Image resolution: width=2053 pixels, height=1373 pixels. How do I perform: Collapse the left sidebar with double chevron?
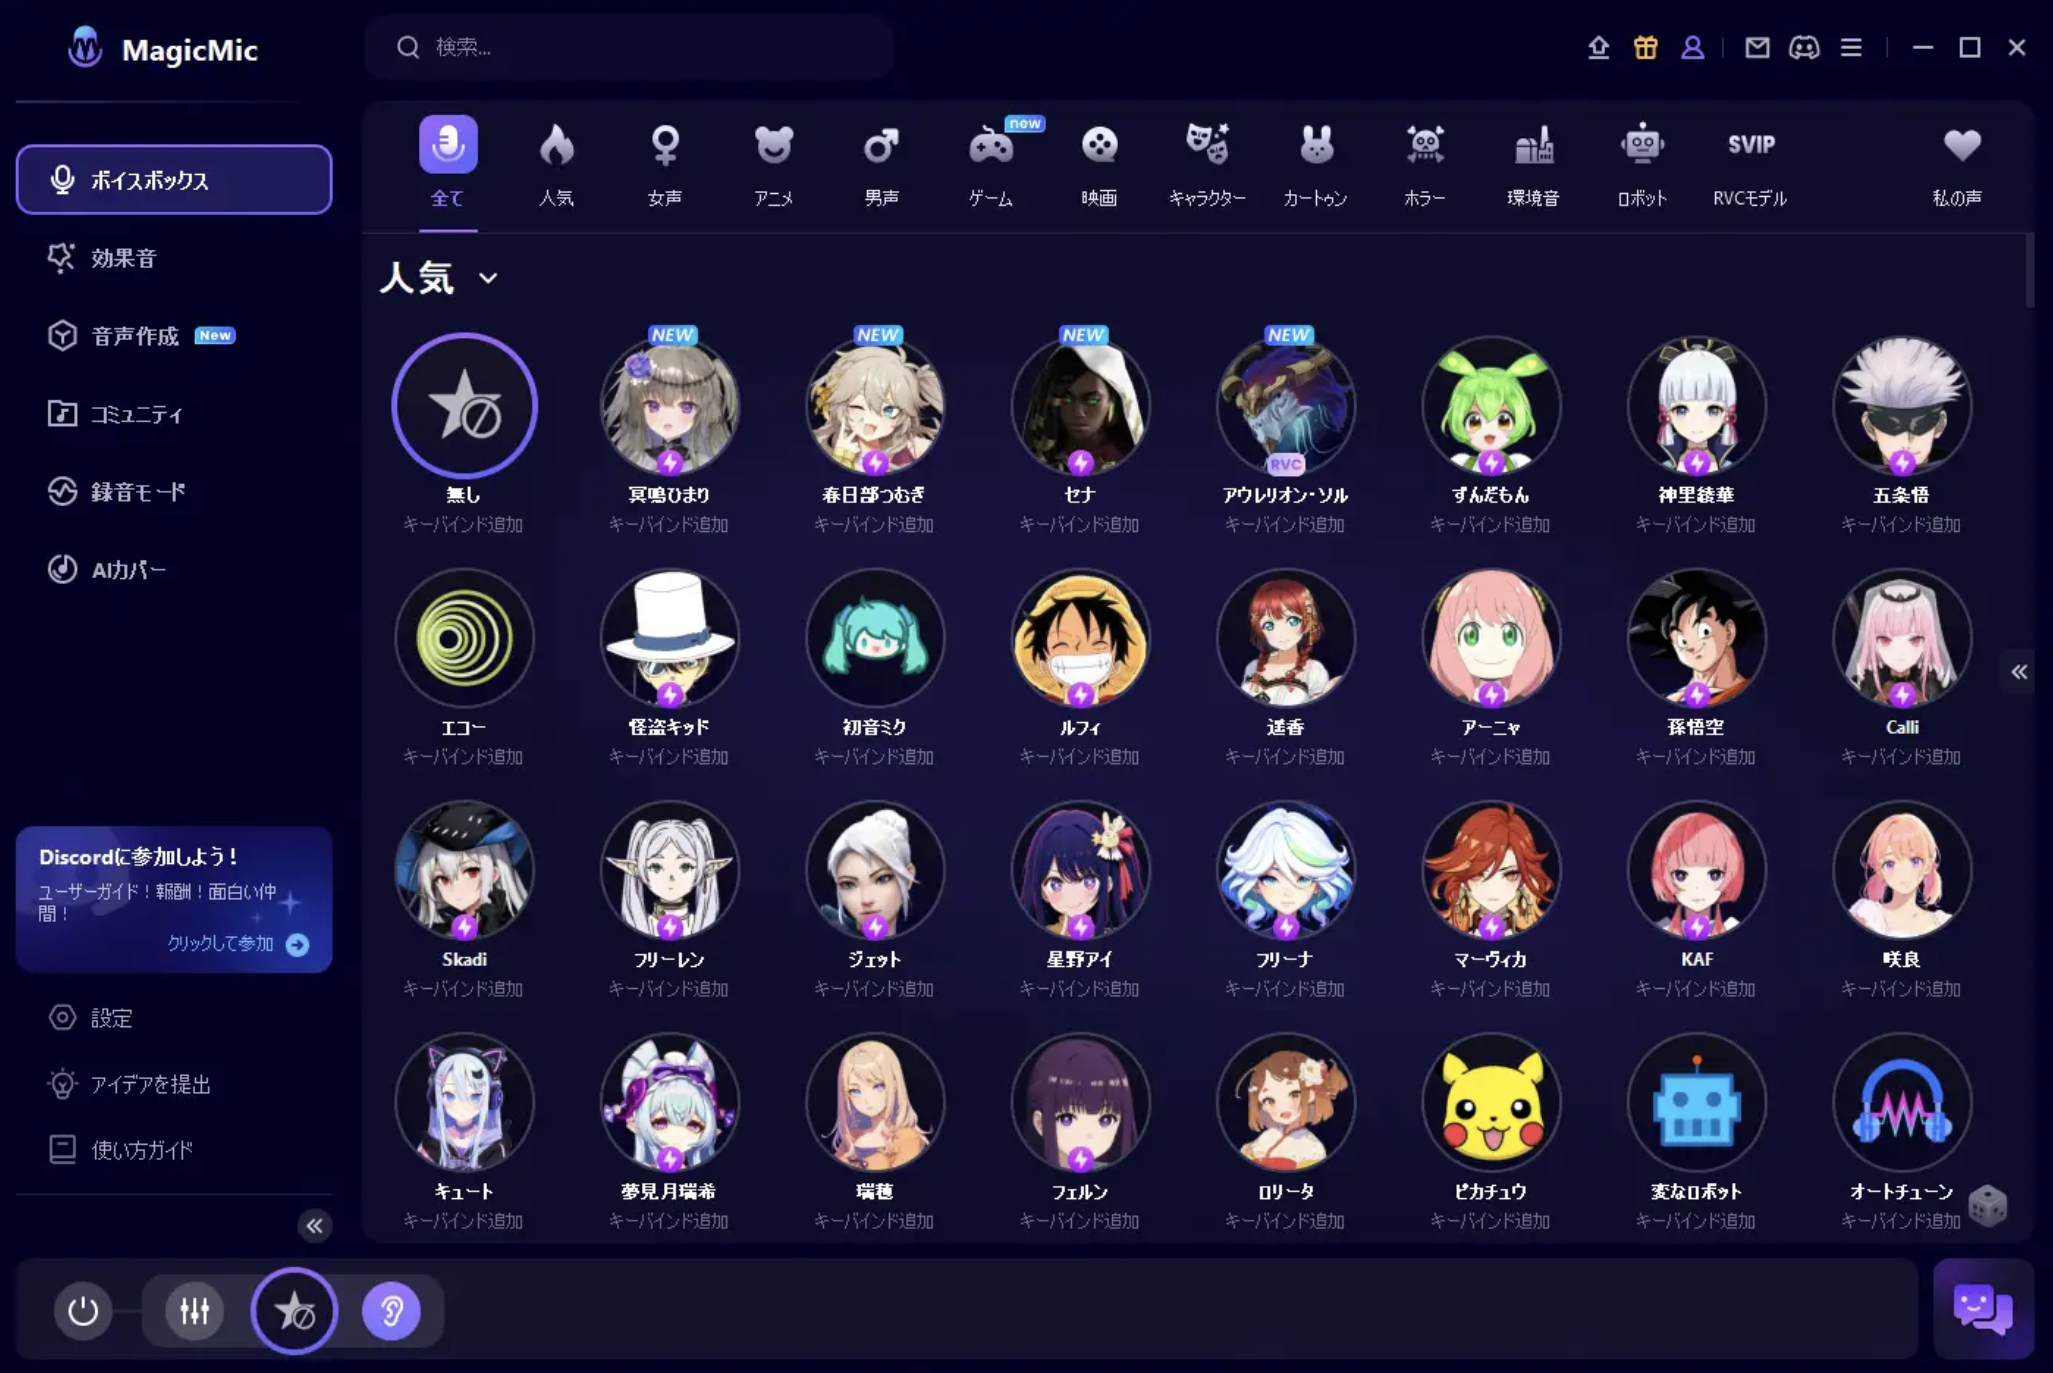click(x=314, y=1226)
